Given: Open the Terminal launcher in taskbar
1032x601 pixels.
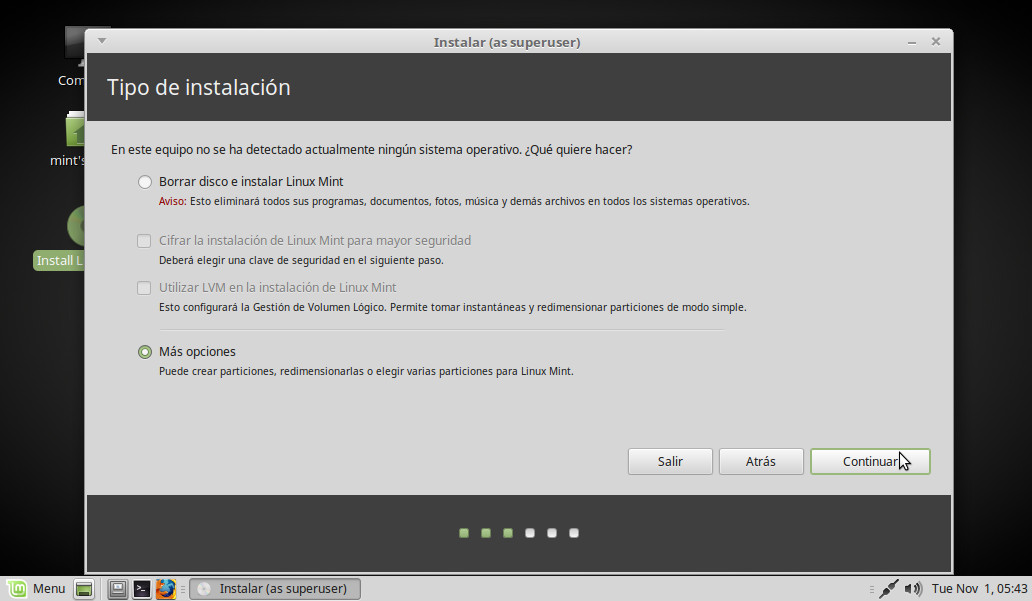Looking at the screenshot, I should click(x=142, y=589).
